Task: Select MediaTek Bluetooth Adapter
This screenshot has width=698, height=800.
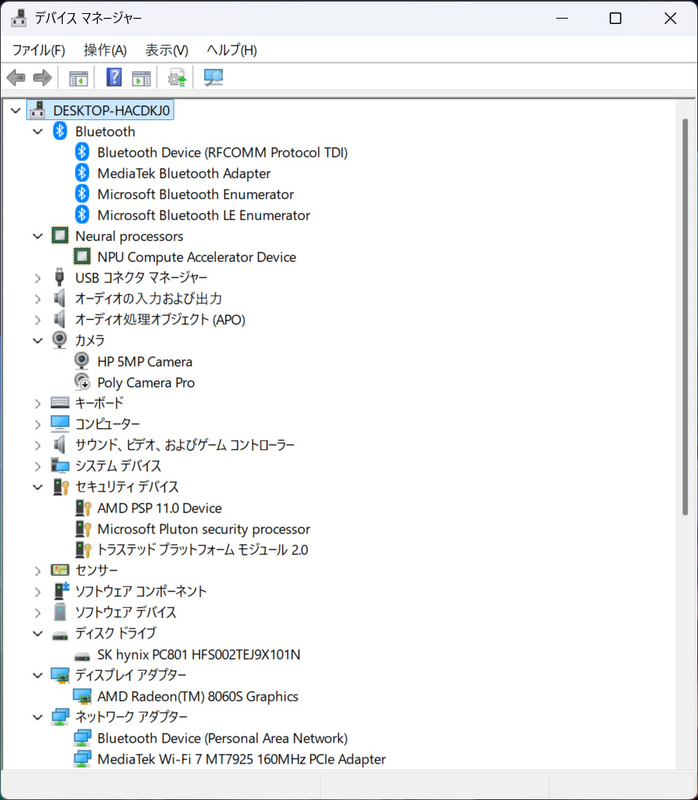Action: [x=184, y=173]
